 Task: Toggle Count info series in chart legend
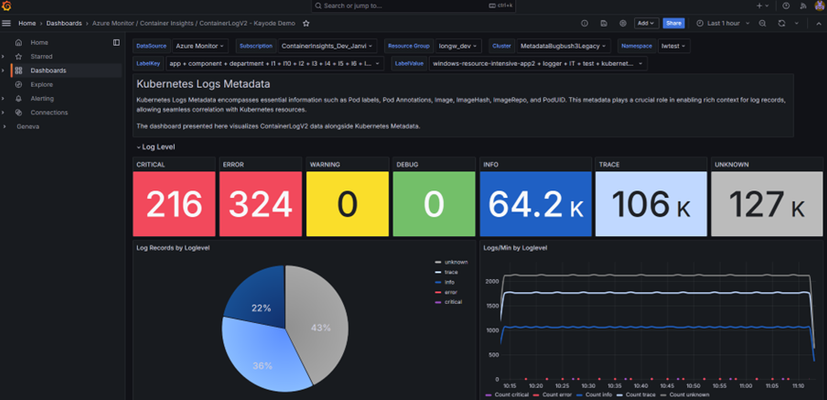point(594,395)
